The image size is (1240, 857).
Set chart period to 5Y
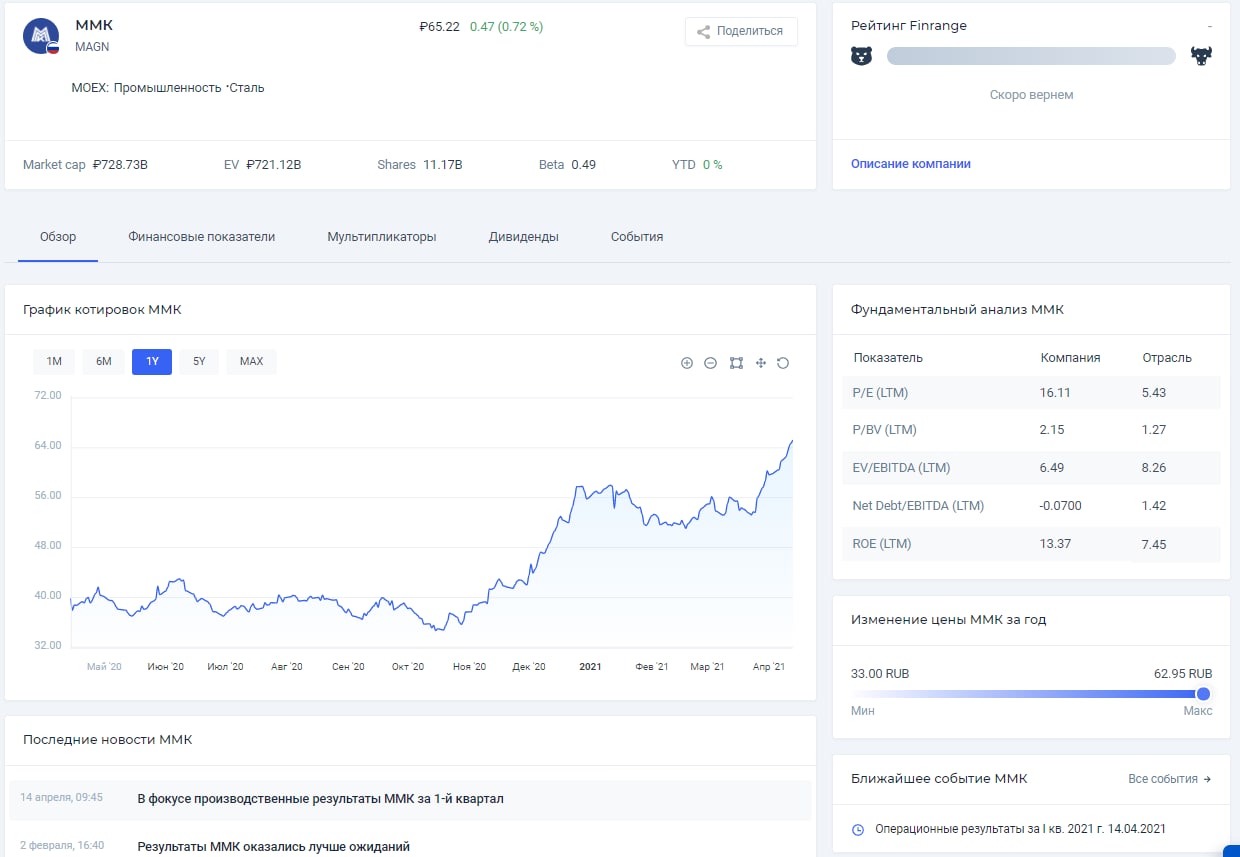[x=199, y=361]
